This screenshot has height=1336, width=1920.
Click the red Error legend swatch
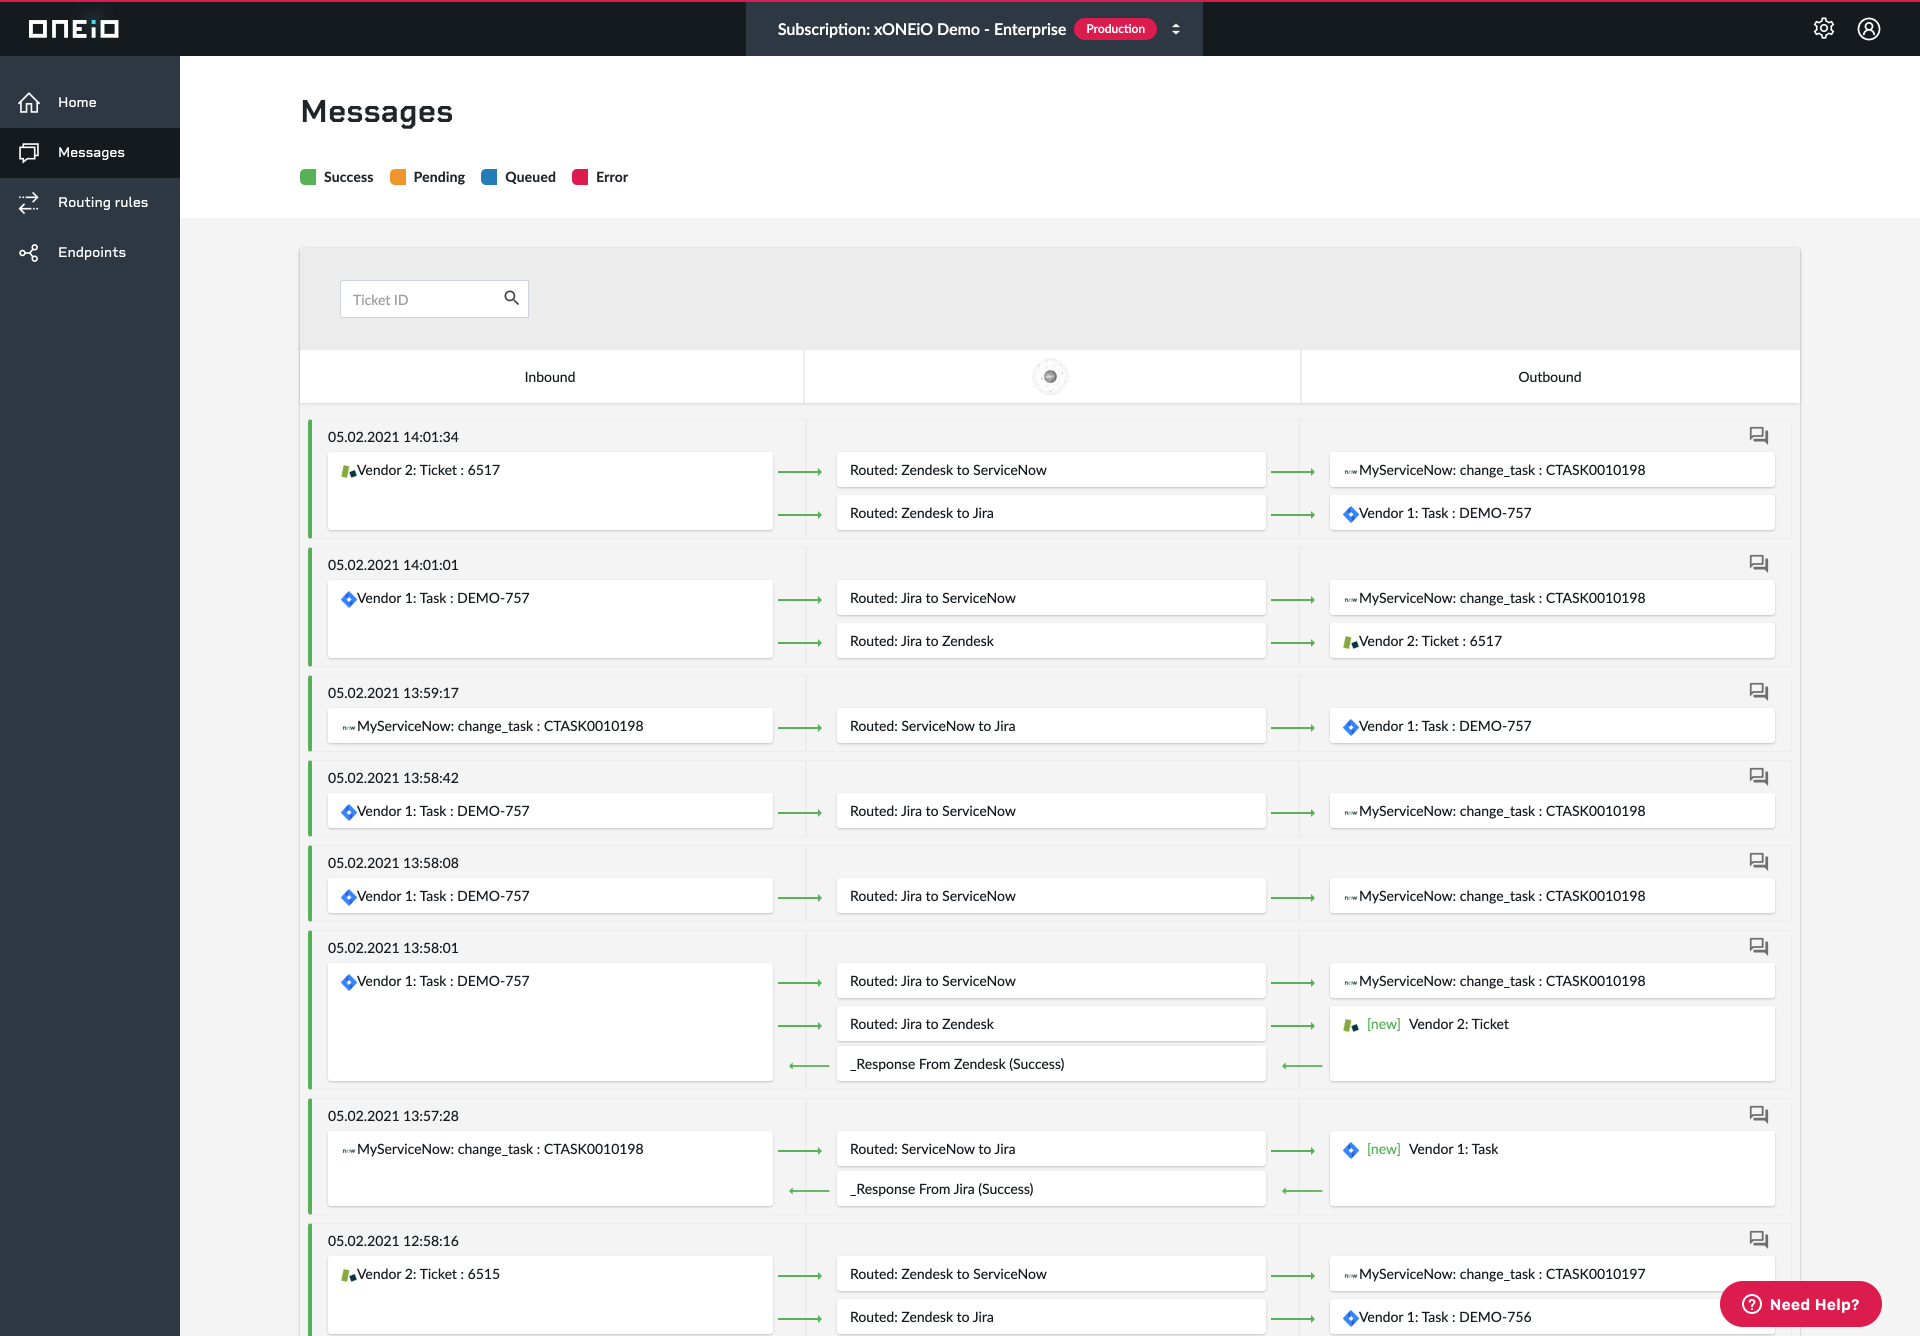coord(580,177)
